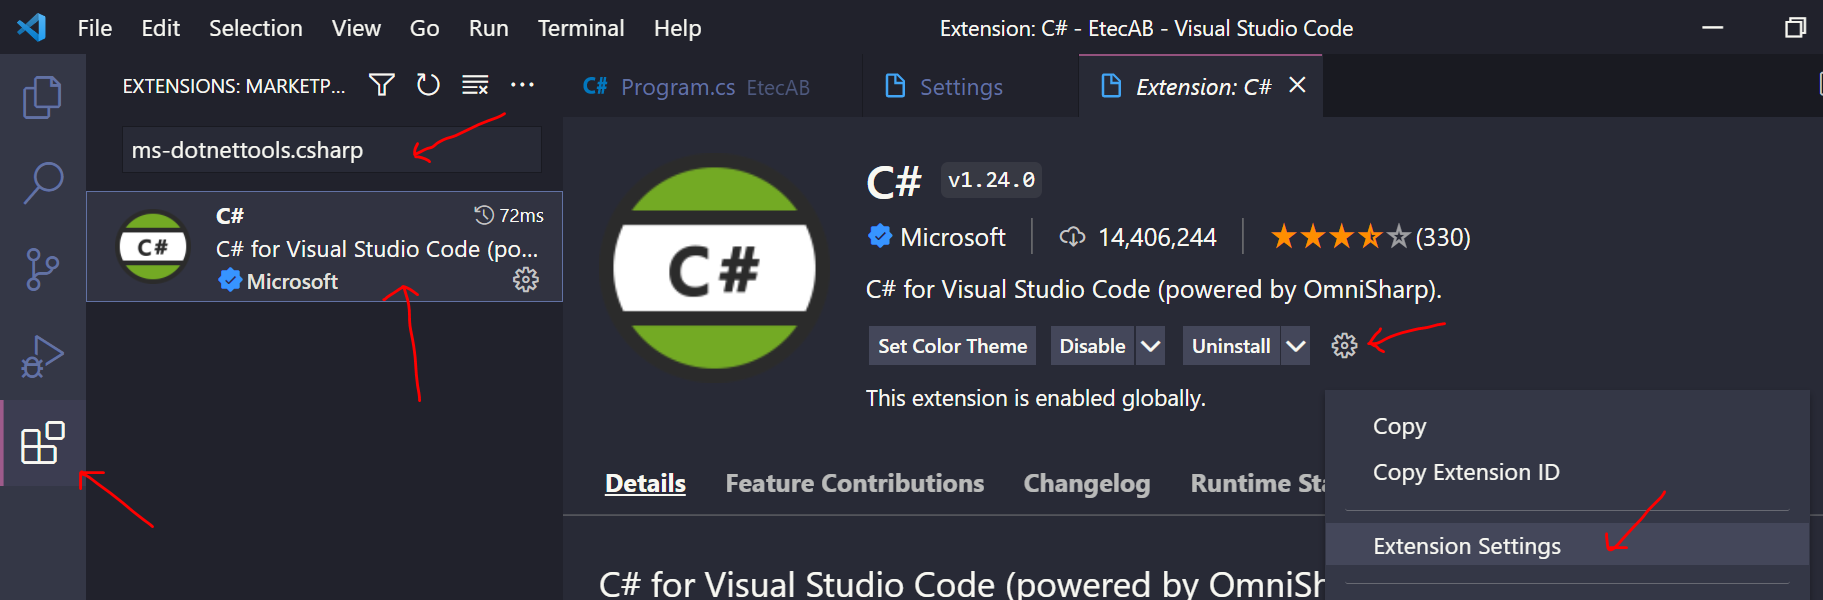Open the Help menu

pyautogui.click(x=678, y=28)
